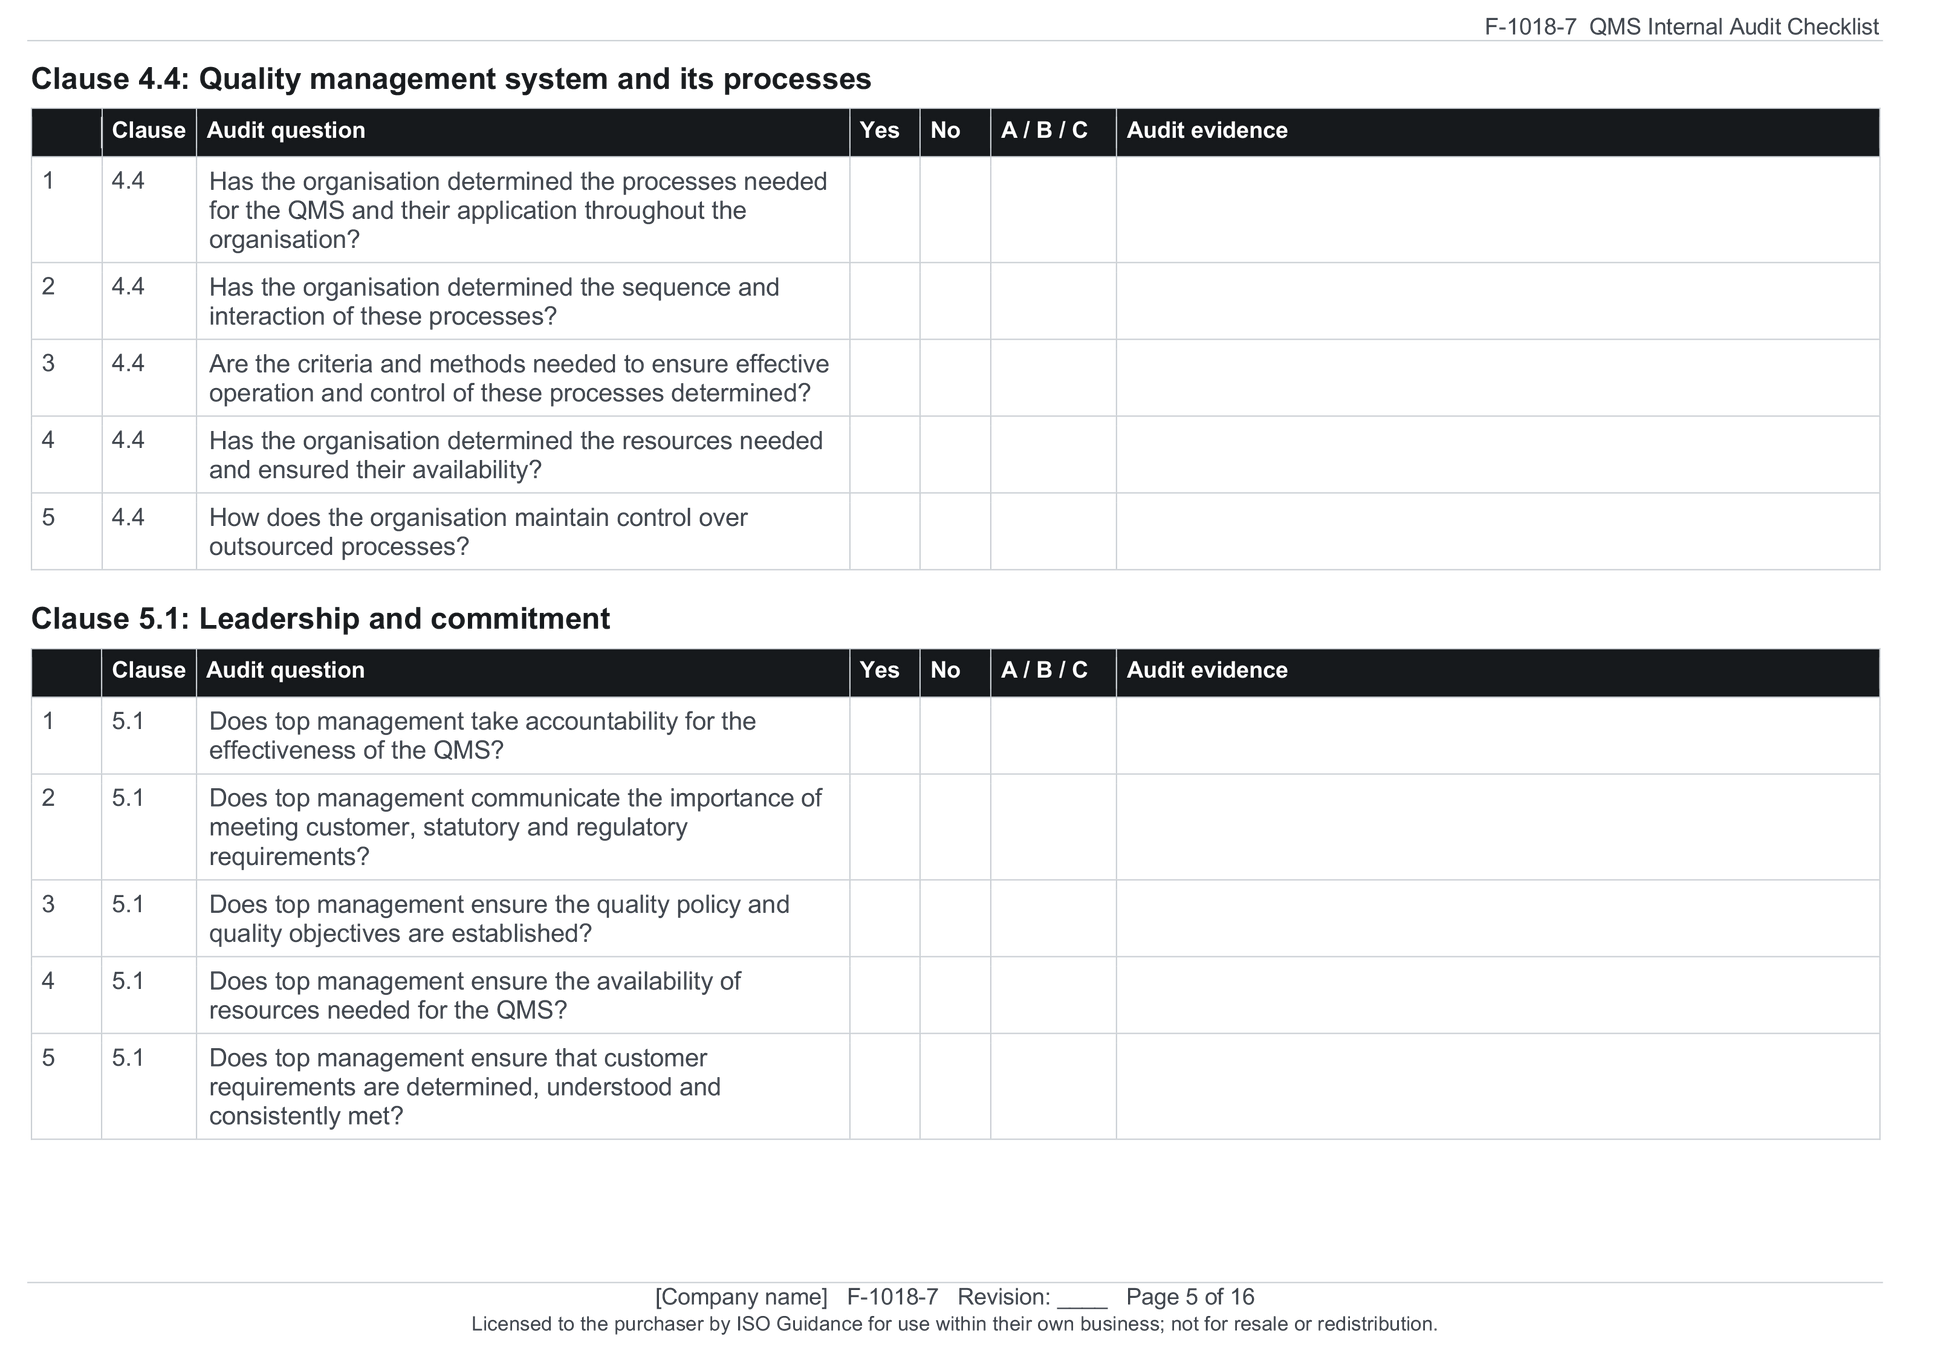
Task: Select A/B/C cell for sequence and interaction question
Action: click(1053, 301)
